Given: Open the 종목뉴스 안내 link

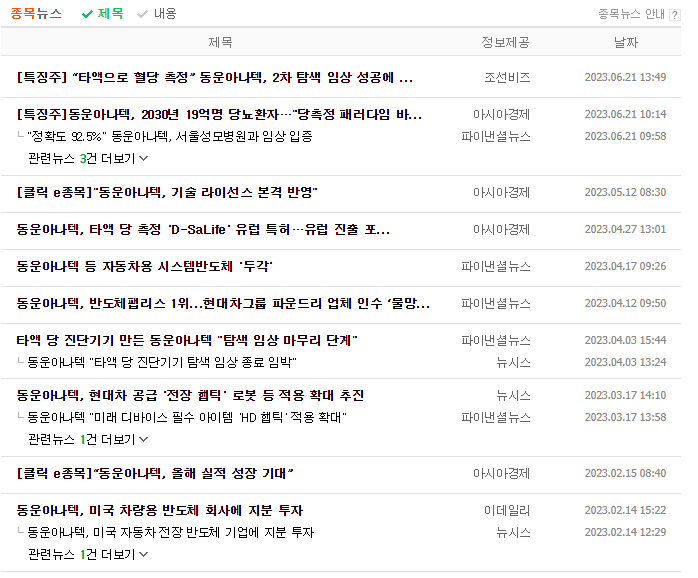Looking at the screenshot, I should (x=631, y=14).
